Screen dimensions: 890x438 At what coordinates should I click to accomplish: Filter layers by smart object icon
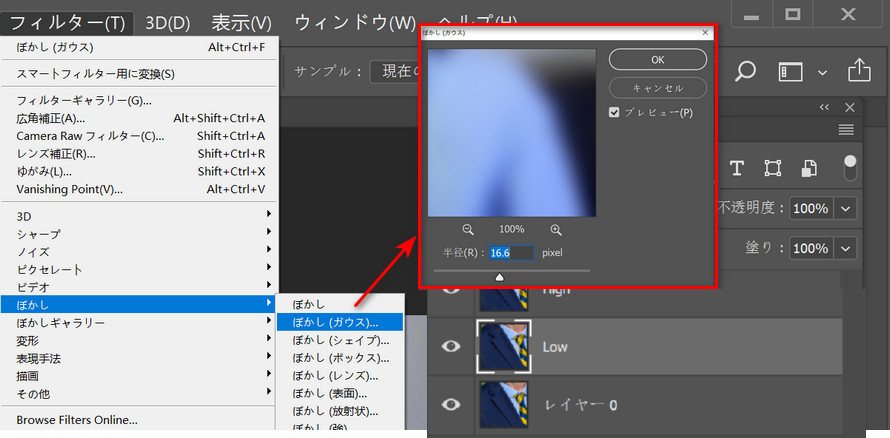click(809, 168)
